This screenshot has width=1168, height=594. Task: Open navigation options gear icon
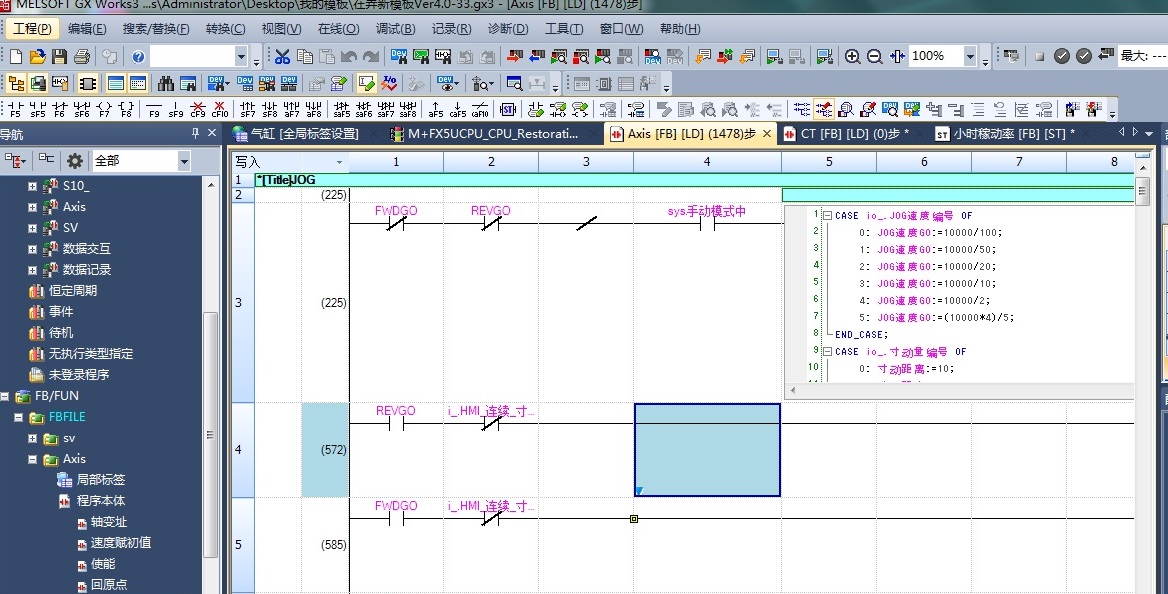75,161
